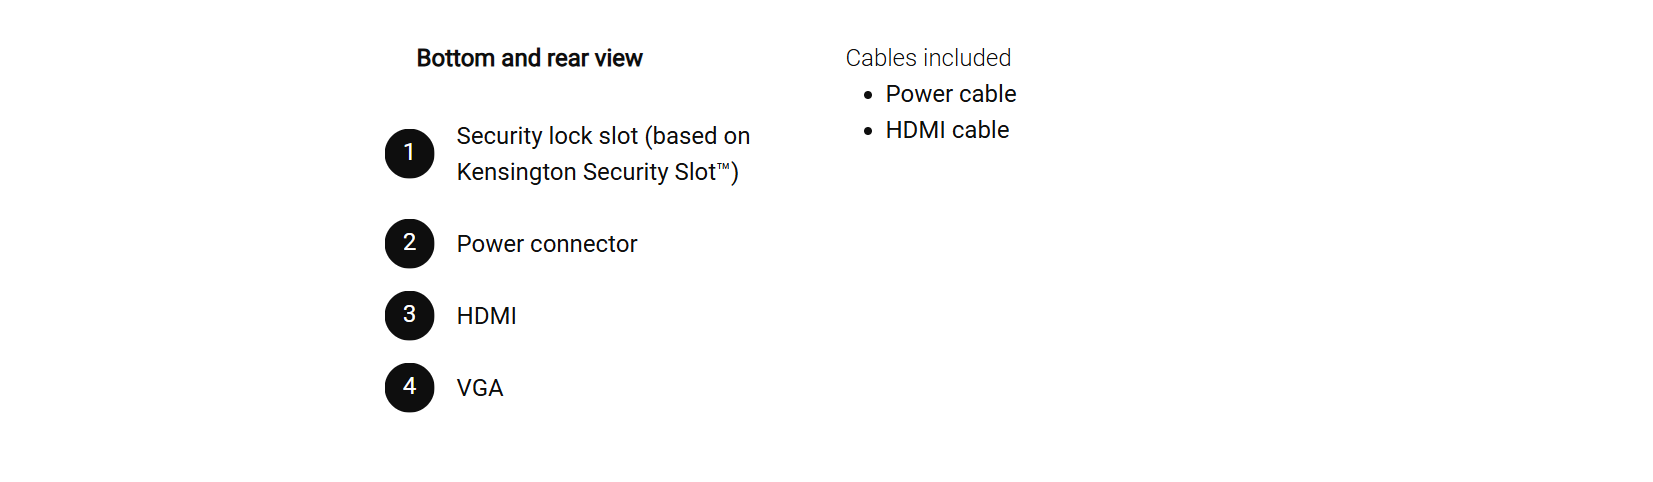Click the bullet beside Power cable
Image resolution: width=1653 pixels, height=482 pixels.
tap(868, 95)
